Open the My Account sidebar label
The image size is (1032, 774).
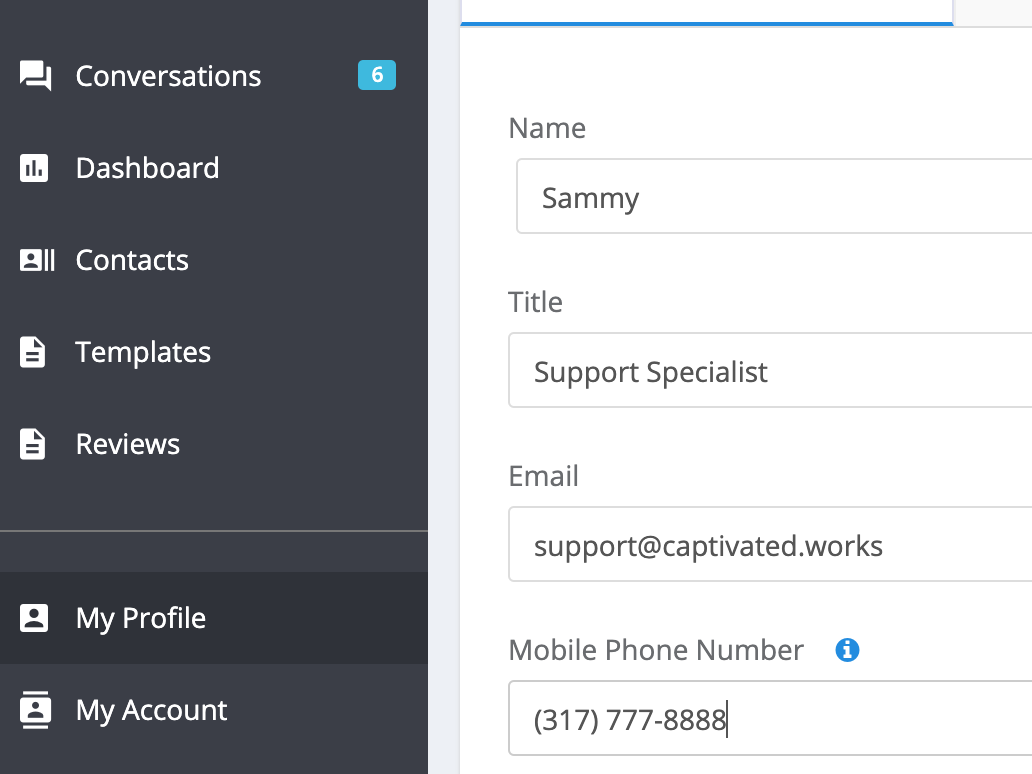pos(152,710)
